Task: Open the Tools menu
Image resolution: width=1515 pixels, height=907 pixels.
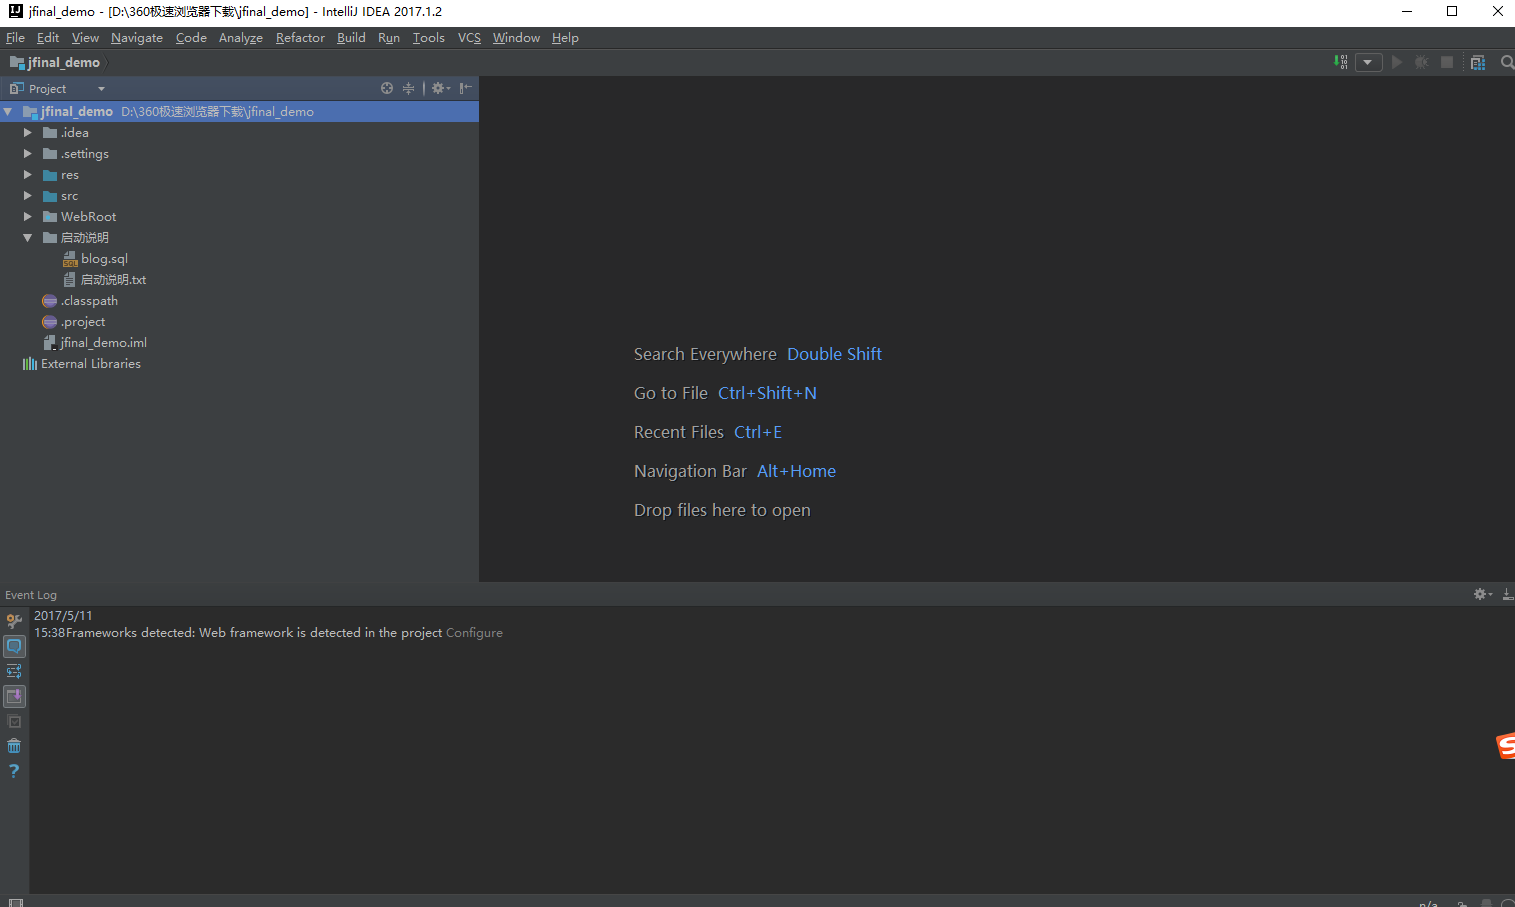Action: (429, 38)
